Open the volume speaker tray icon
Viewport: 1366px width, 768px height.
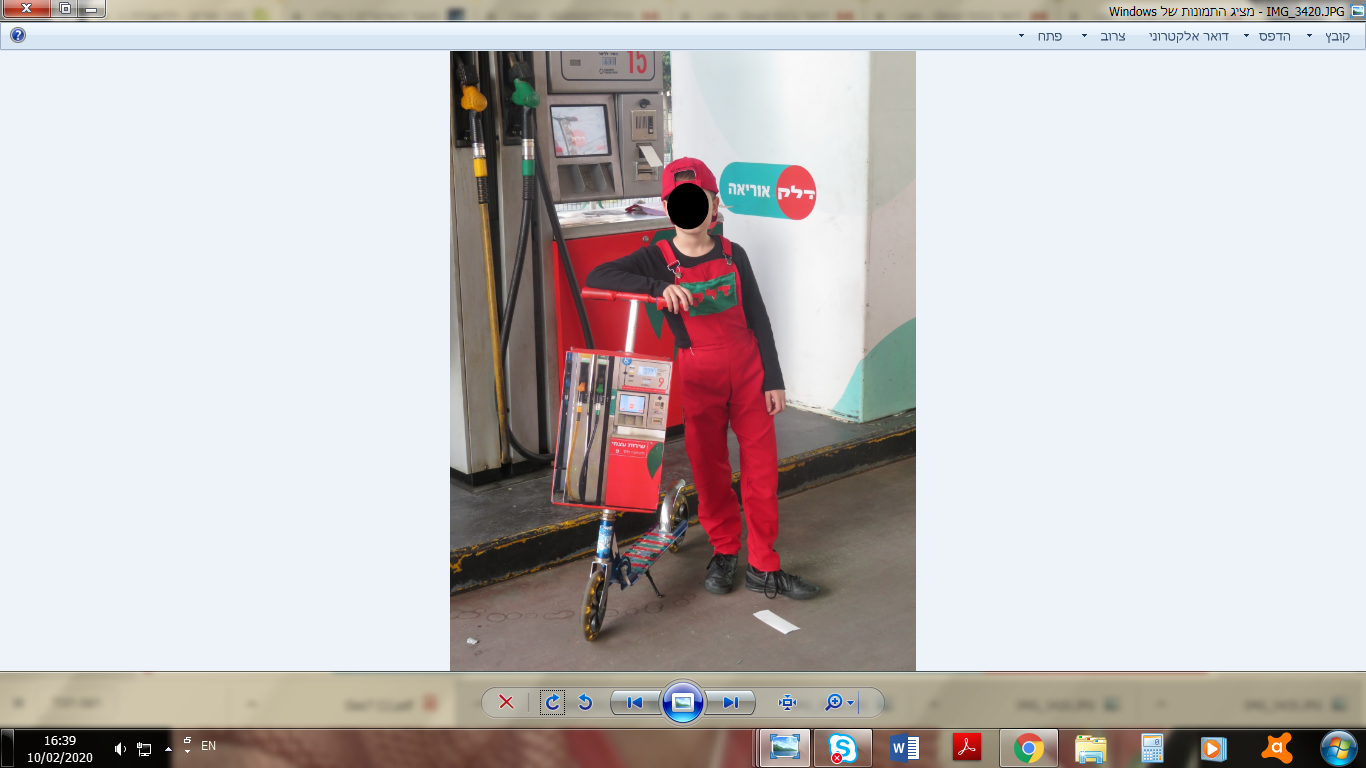click(x=120, y=748)
